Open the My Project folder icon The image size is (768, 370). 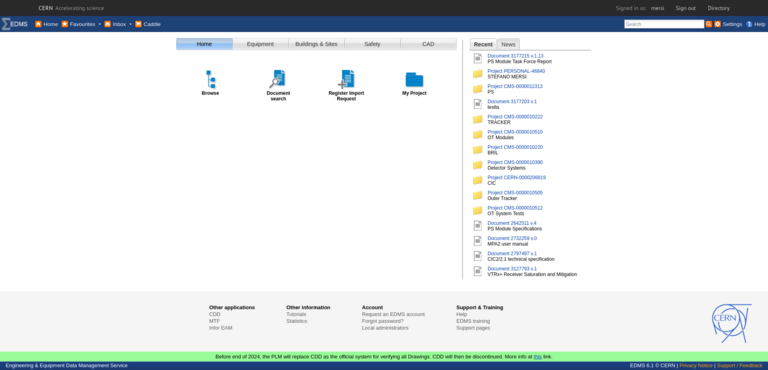coord(414,80)
